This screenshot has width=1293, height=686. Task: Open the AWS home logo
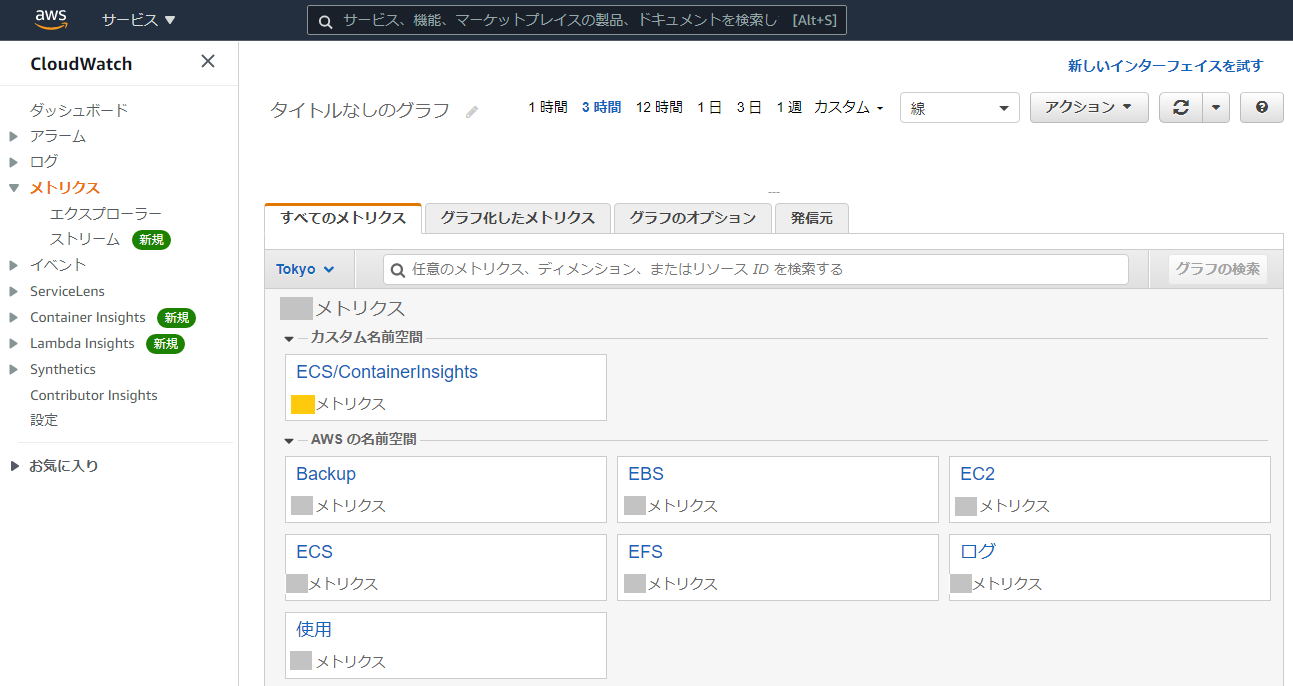(51, 19)
